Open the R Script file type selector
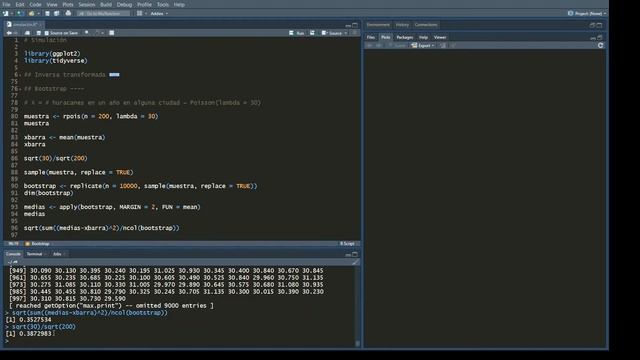This screenshot has height=360, width=640. click(349, 244)
